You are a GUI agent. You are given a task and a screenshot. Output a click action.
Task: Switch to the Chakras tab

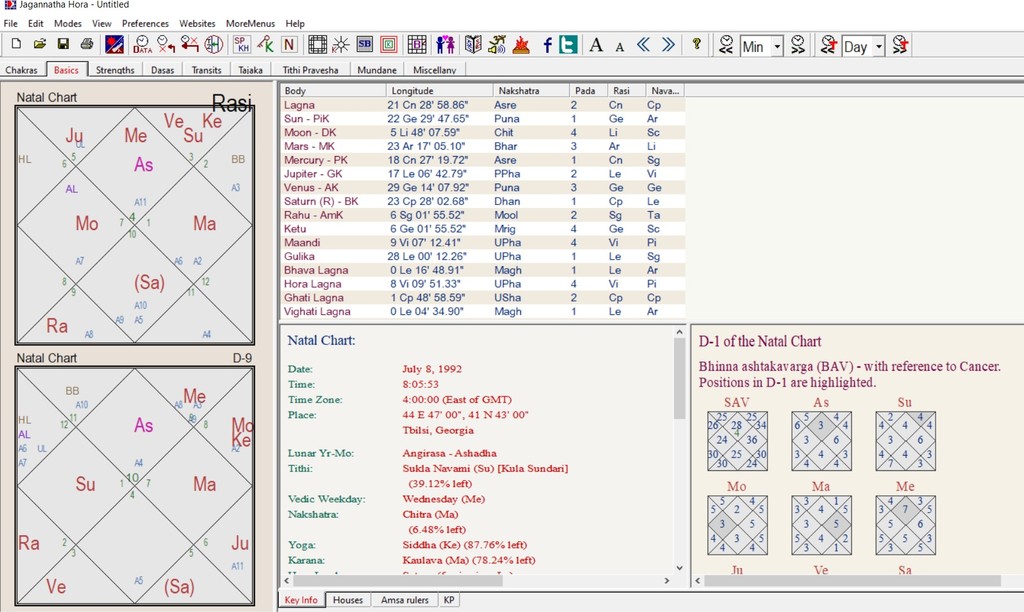pyautogui.click(x=22, y=69)
